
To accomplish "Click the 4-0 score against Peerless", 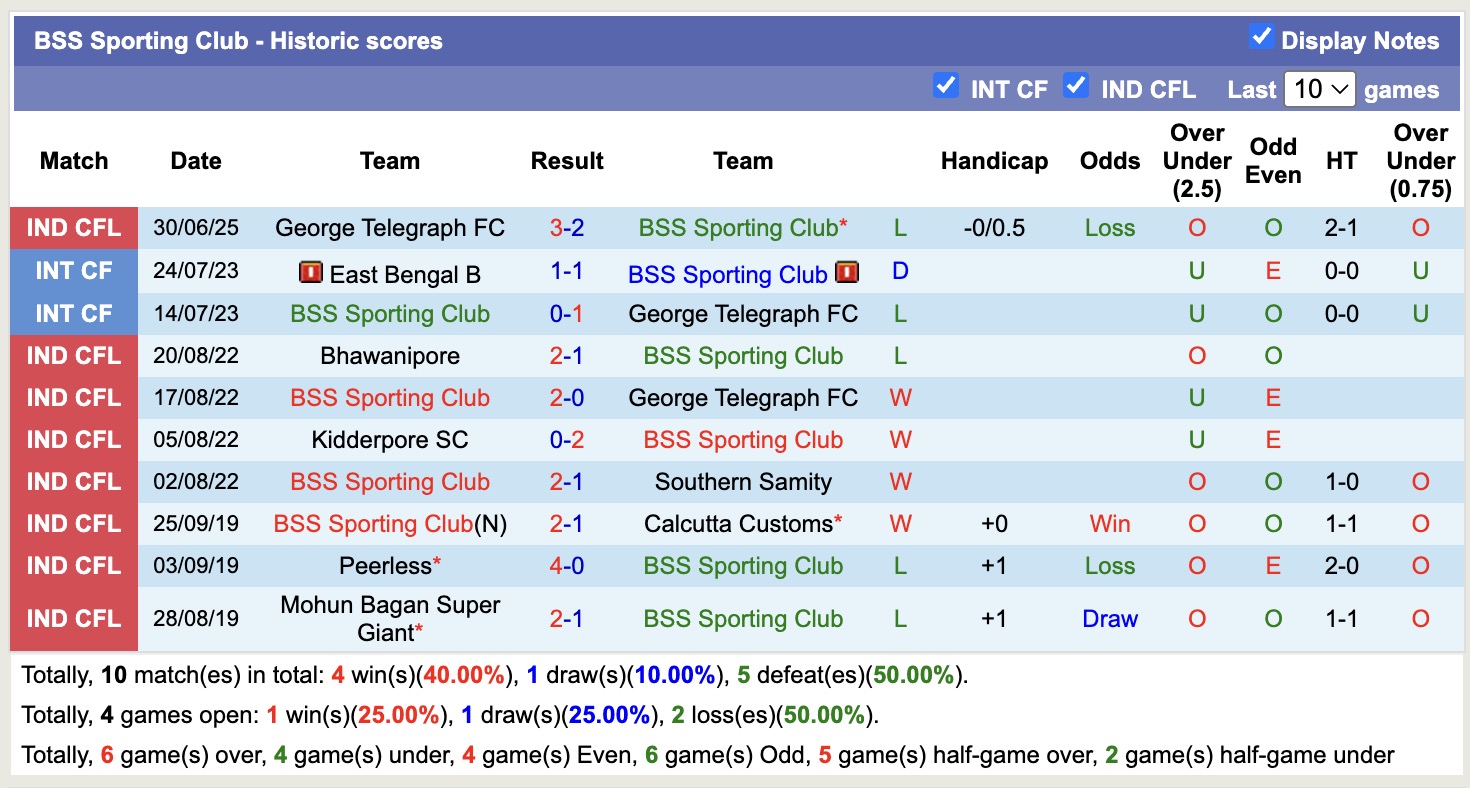I will tap(567, 566).
